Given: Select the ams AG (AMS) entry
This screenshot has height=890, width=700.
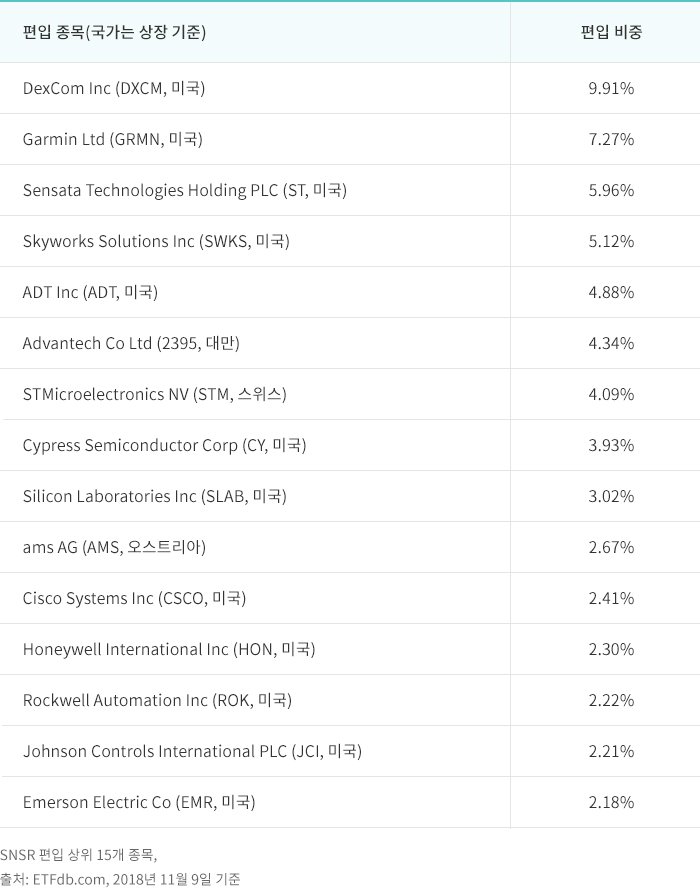Looking at the screenshot, I should pyautogui.click(x=114, y=547).
